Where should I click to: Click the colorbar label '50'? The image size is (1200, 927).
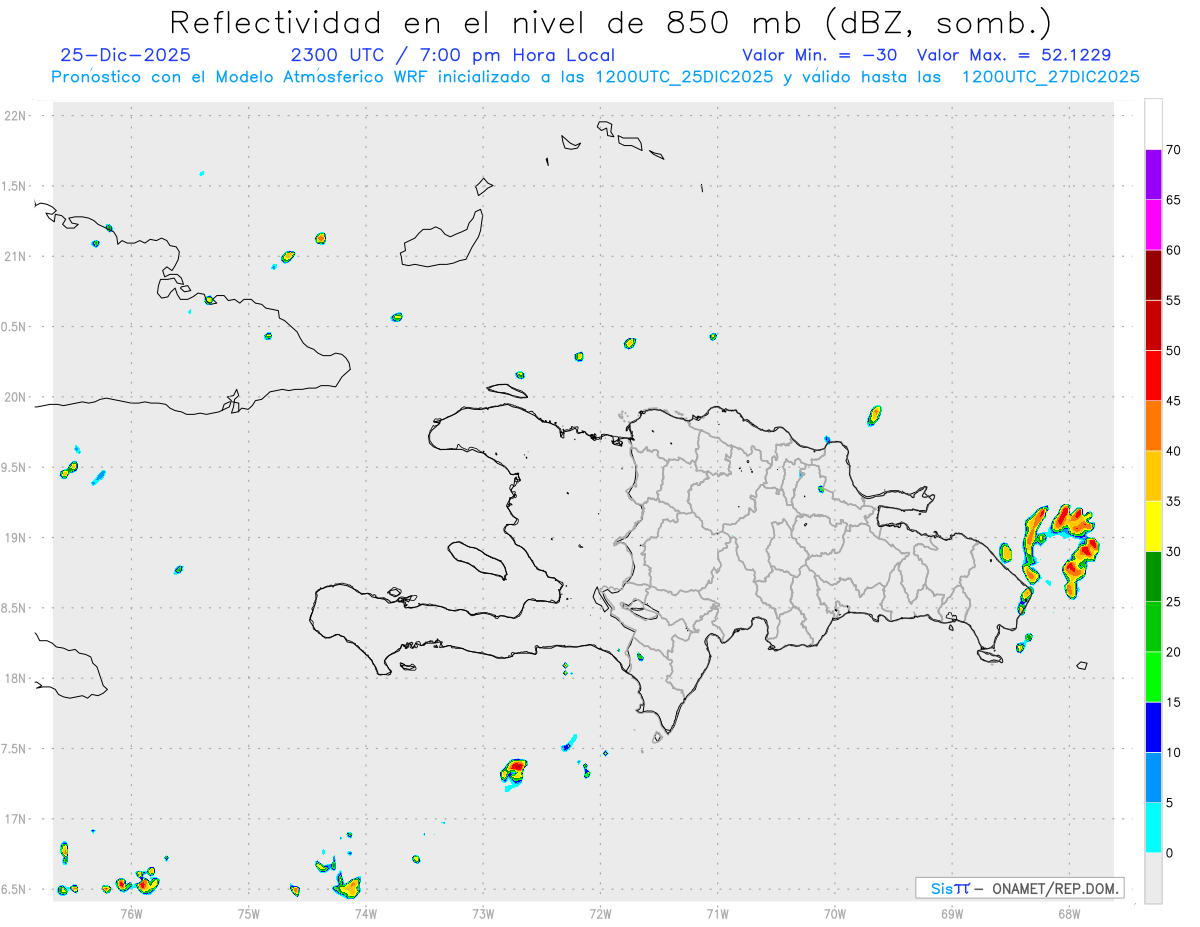[x=1174, y=351]
